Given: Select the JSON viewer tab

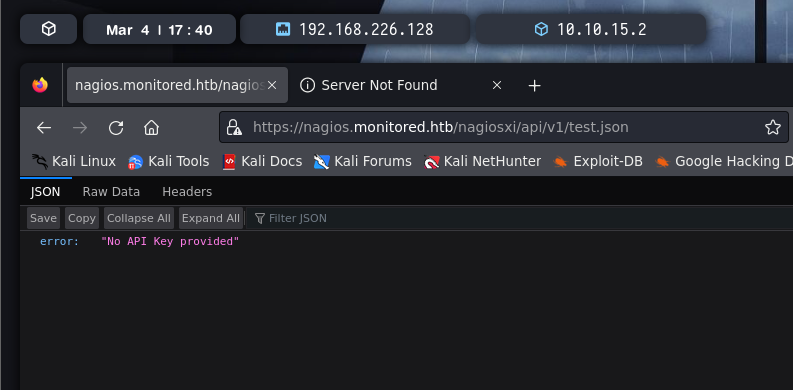Looking at the screenshot, I should tap(46, 192).
